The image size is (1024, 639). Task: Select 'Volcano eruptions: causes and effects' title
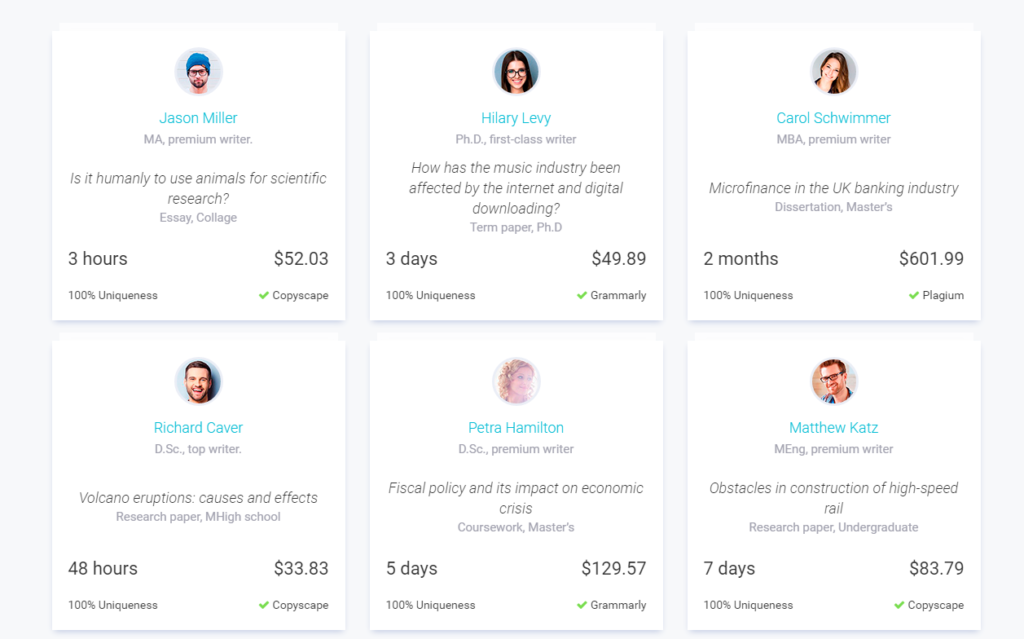point(199,498)
